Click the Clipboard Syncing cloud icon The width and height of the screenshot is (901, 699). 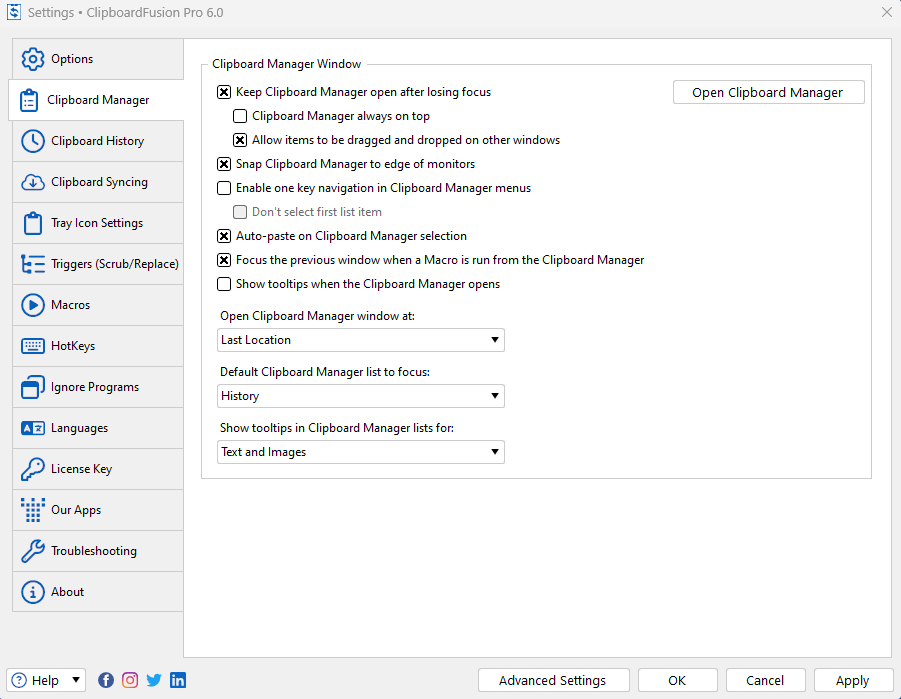click(x=33, y=182)
